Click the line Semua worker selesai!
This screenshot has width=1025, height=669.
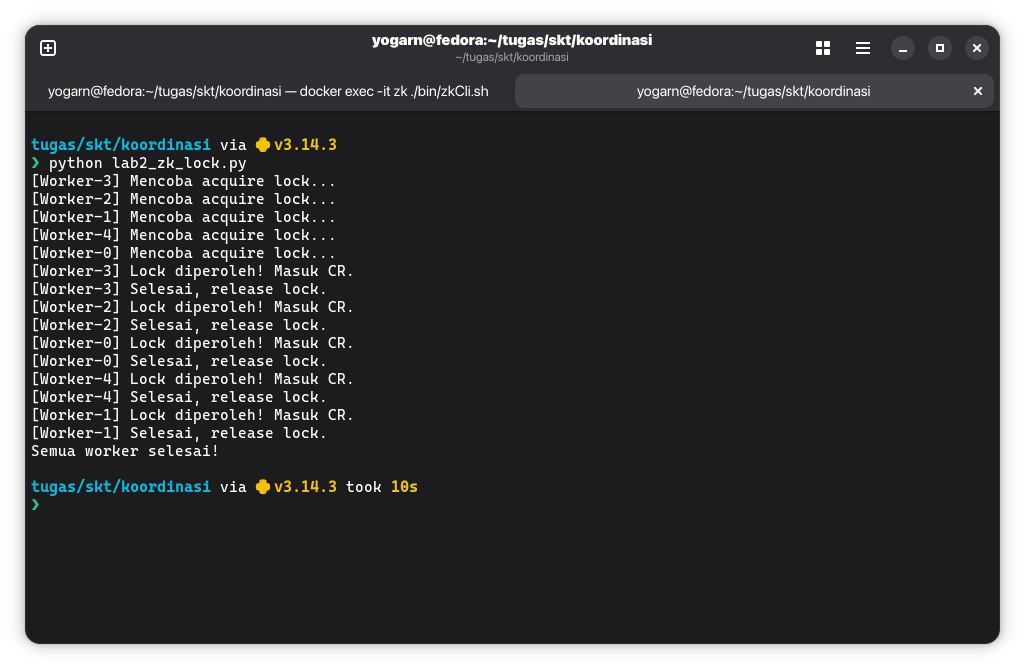coord(125,451)
